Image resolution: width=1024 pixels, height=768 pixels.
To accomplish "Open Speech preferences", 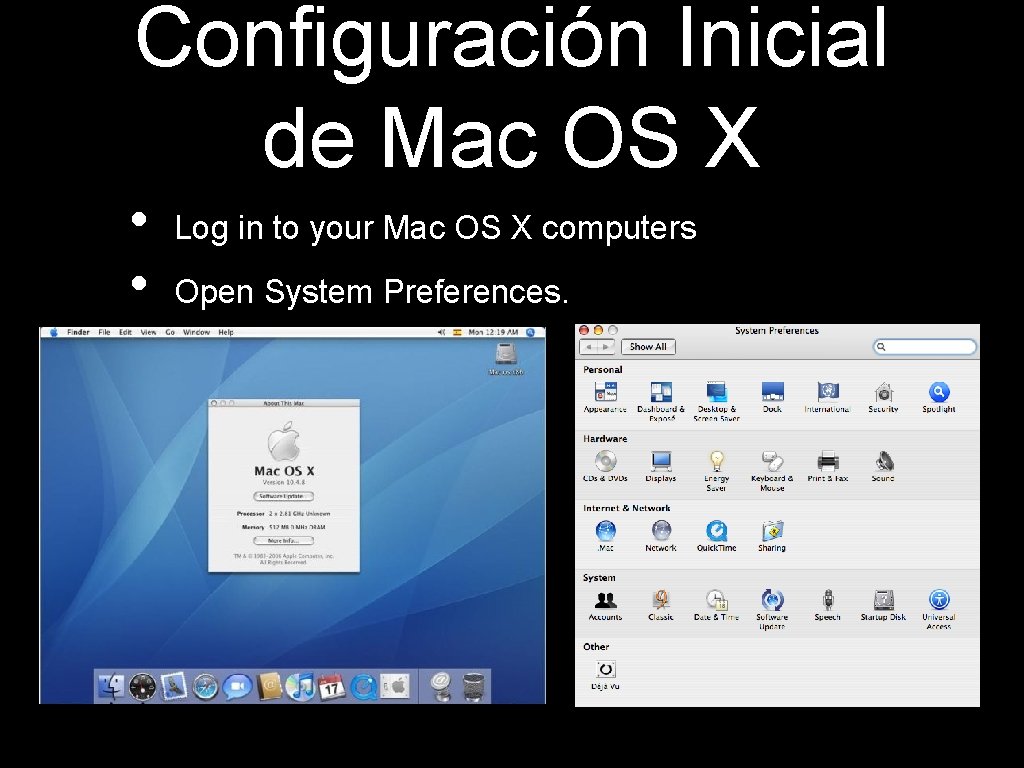I will [827, 605].
